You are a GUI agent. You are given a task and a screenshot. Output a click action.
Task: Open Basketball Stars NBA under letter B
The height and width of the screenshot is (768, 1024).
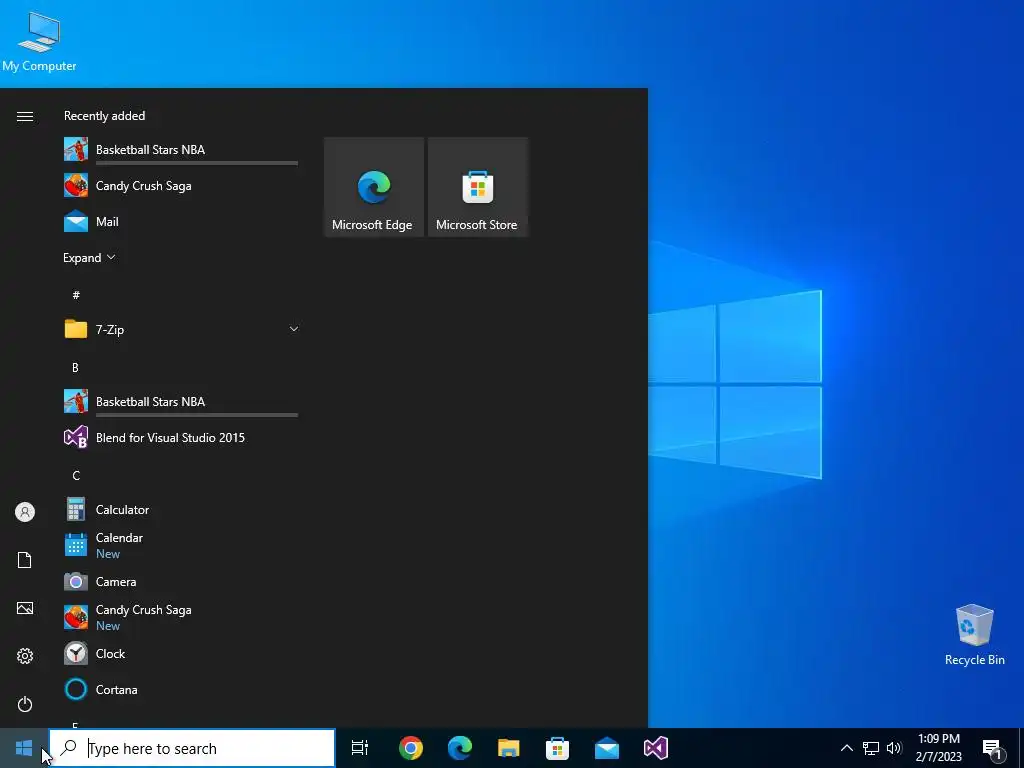point(181,402)
